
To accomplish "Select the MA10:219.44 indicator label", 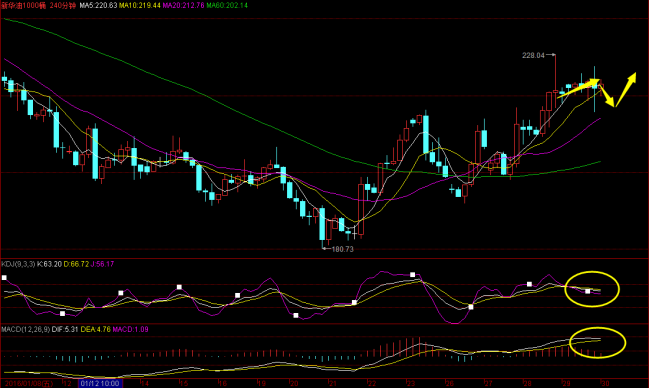I will (x=139, y=5).
